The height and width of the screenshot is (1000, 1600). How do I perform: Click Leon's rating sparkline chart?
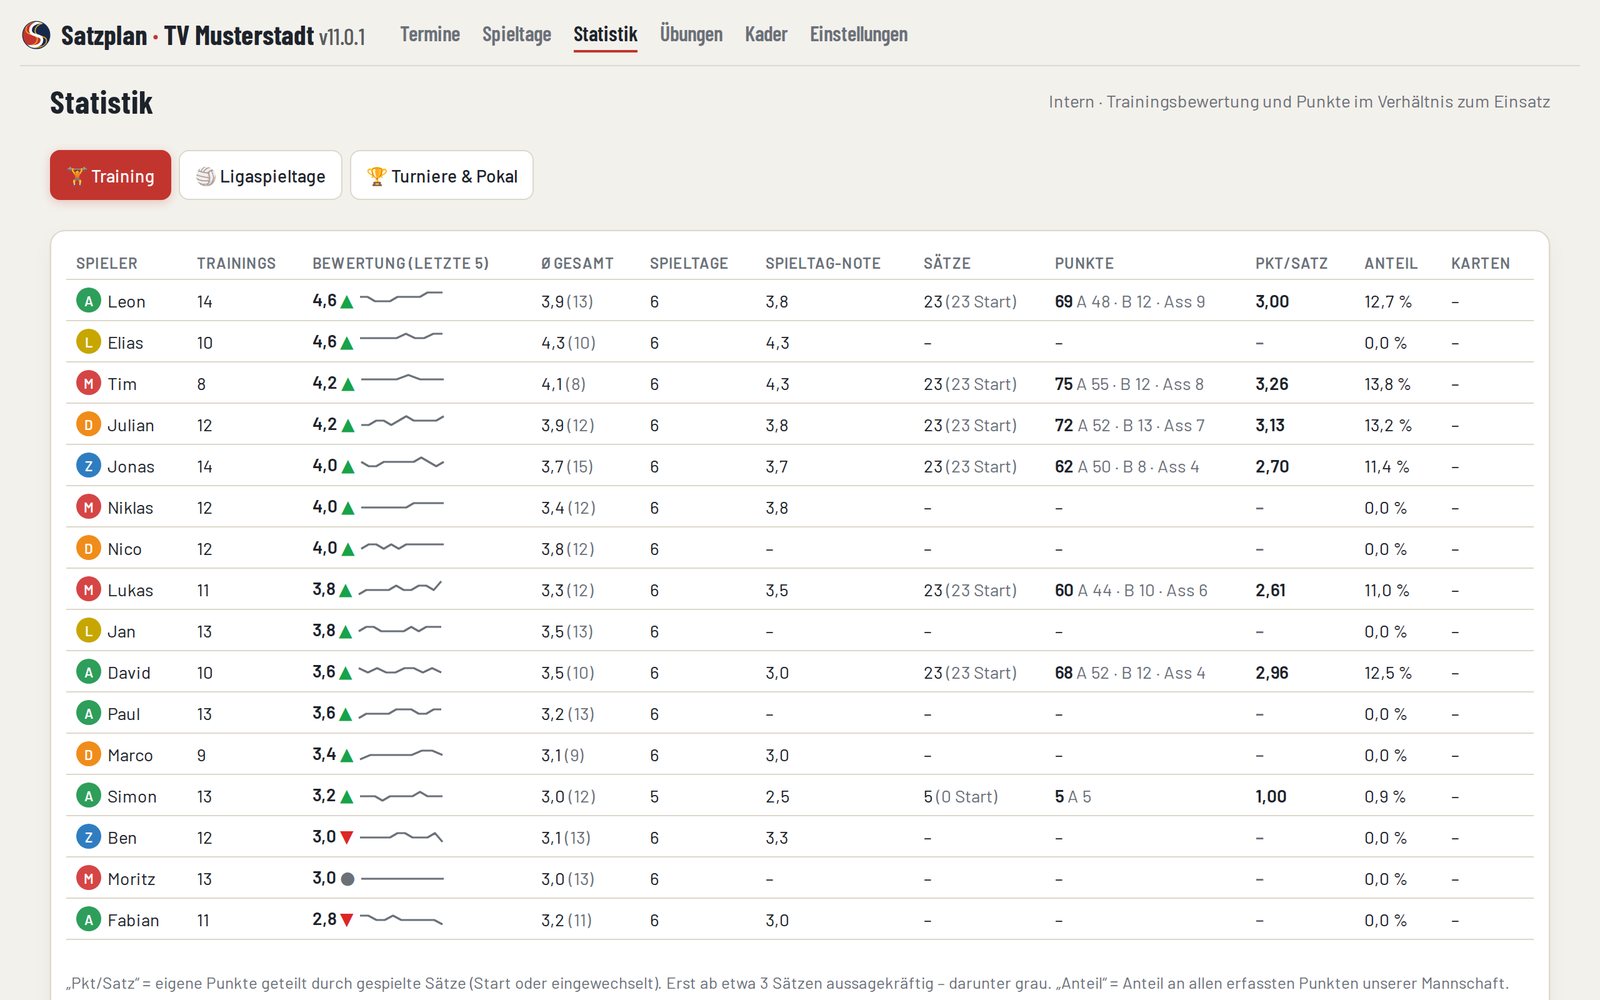pyautogui.click(x=401, y=297)
